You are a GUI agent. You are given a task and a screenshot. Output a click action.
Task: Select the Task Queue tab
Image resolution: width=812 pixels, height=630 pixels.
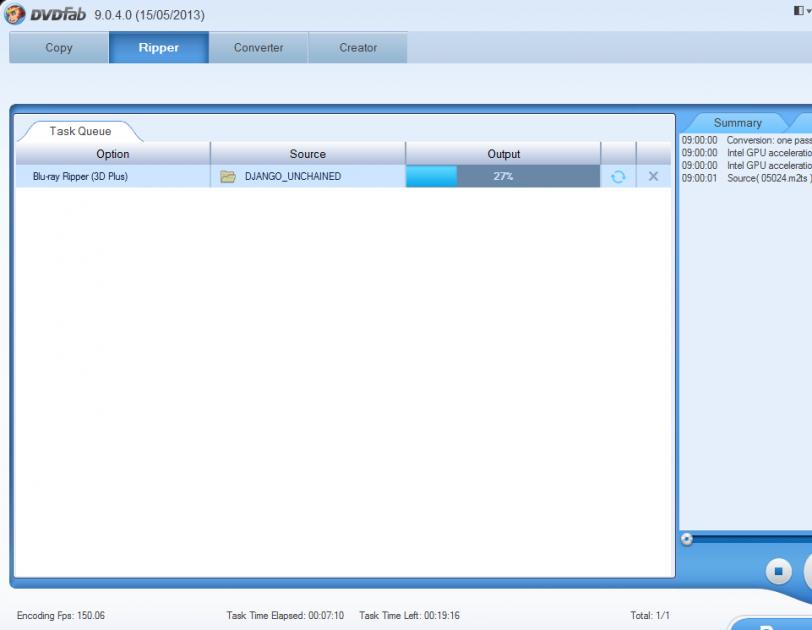(x=80, y=131)
